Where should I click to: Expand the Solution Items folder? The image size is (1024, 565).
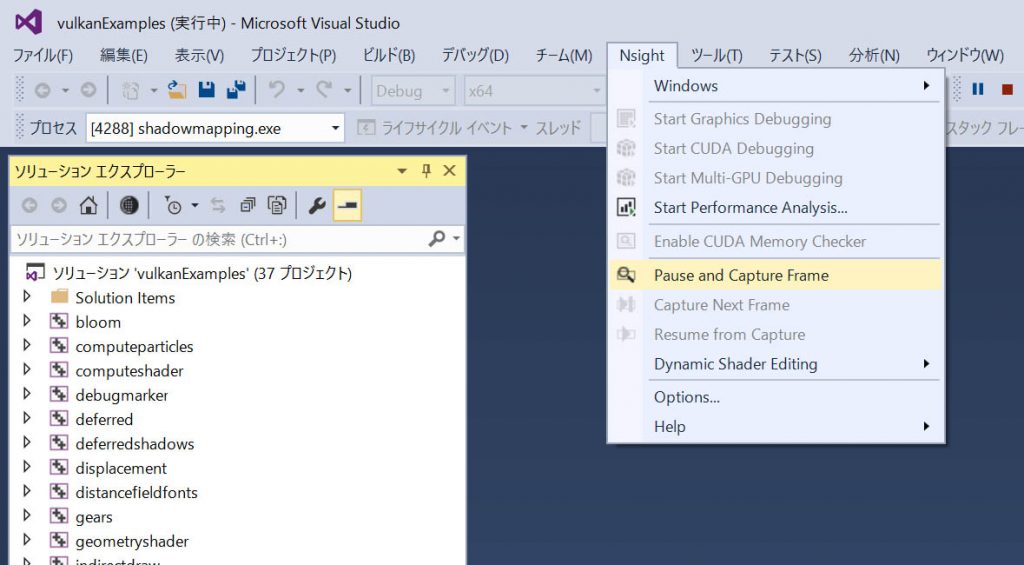(27, 297)
